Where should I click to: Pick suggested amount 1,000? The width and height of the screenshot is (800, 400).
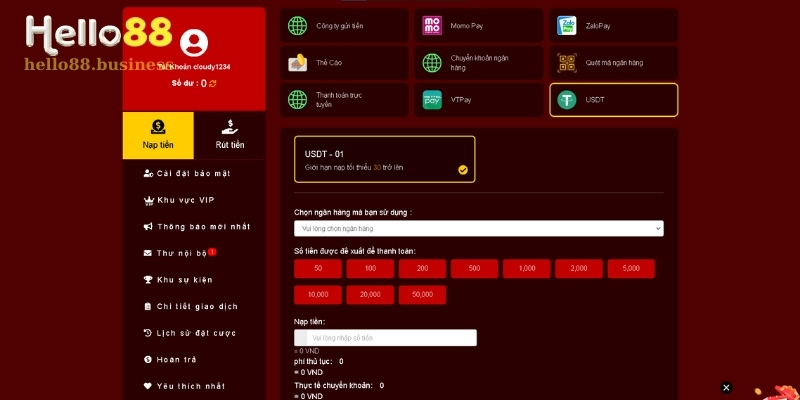[x=527, y=268]
